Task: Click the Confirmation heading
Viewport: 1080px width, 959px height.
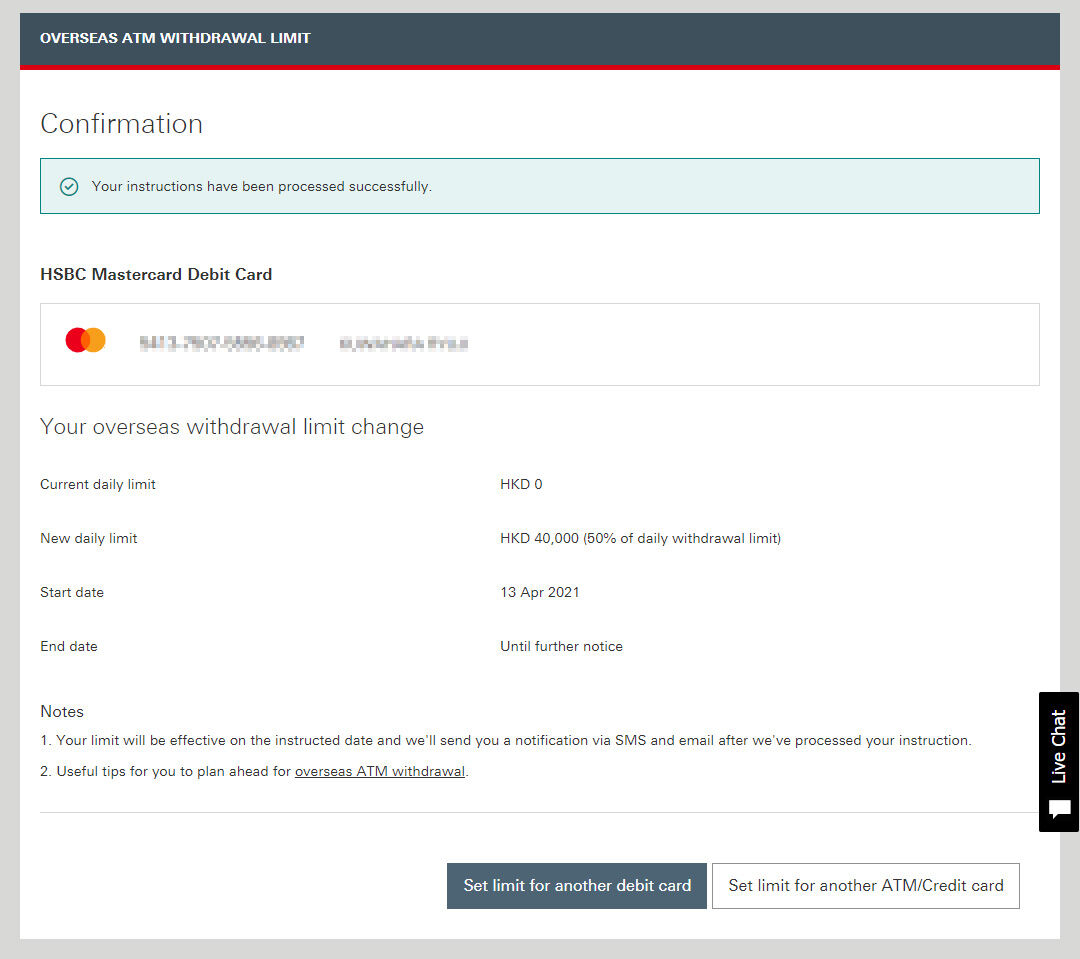Action: [x=121, y=124]
